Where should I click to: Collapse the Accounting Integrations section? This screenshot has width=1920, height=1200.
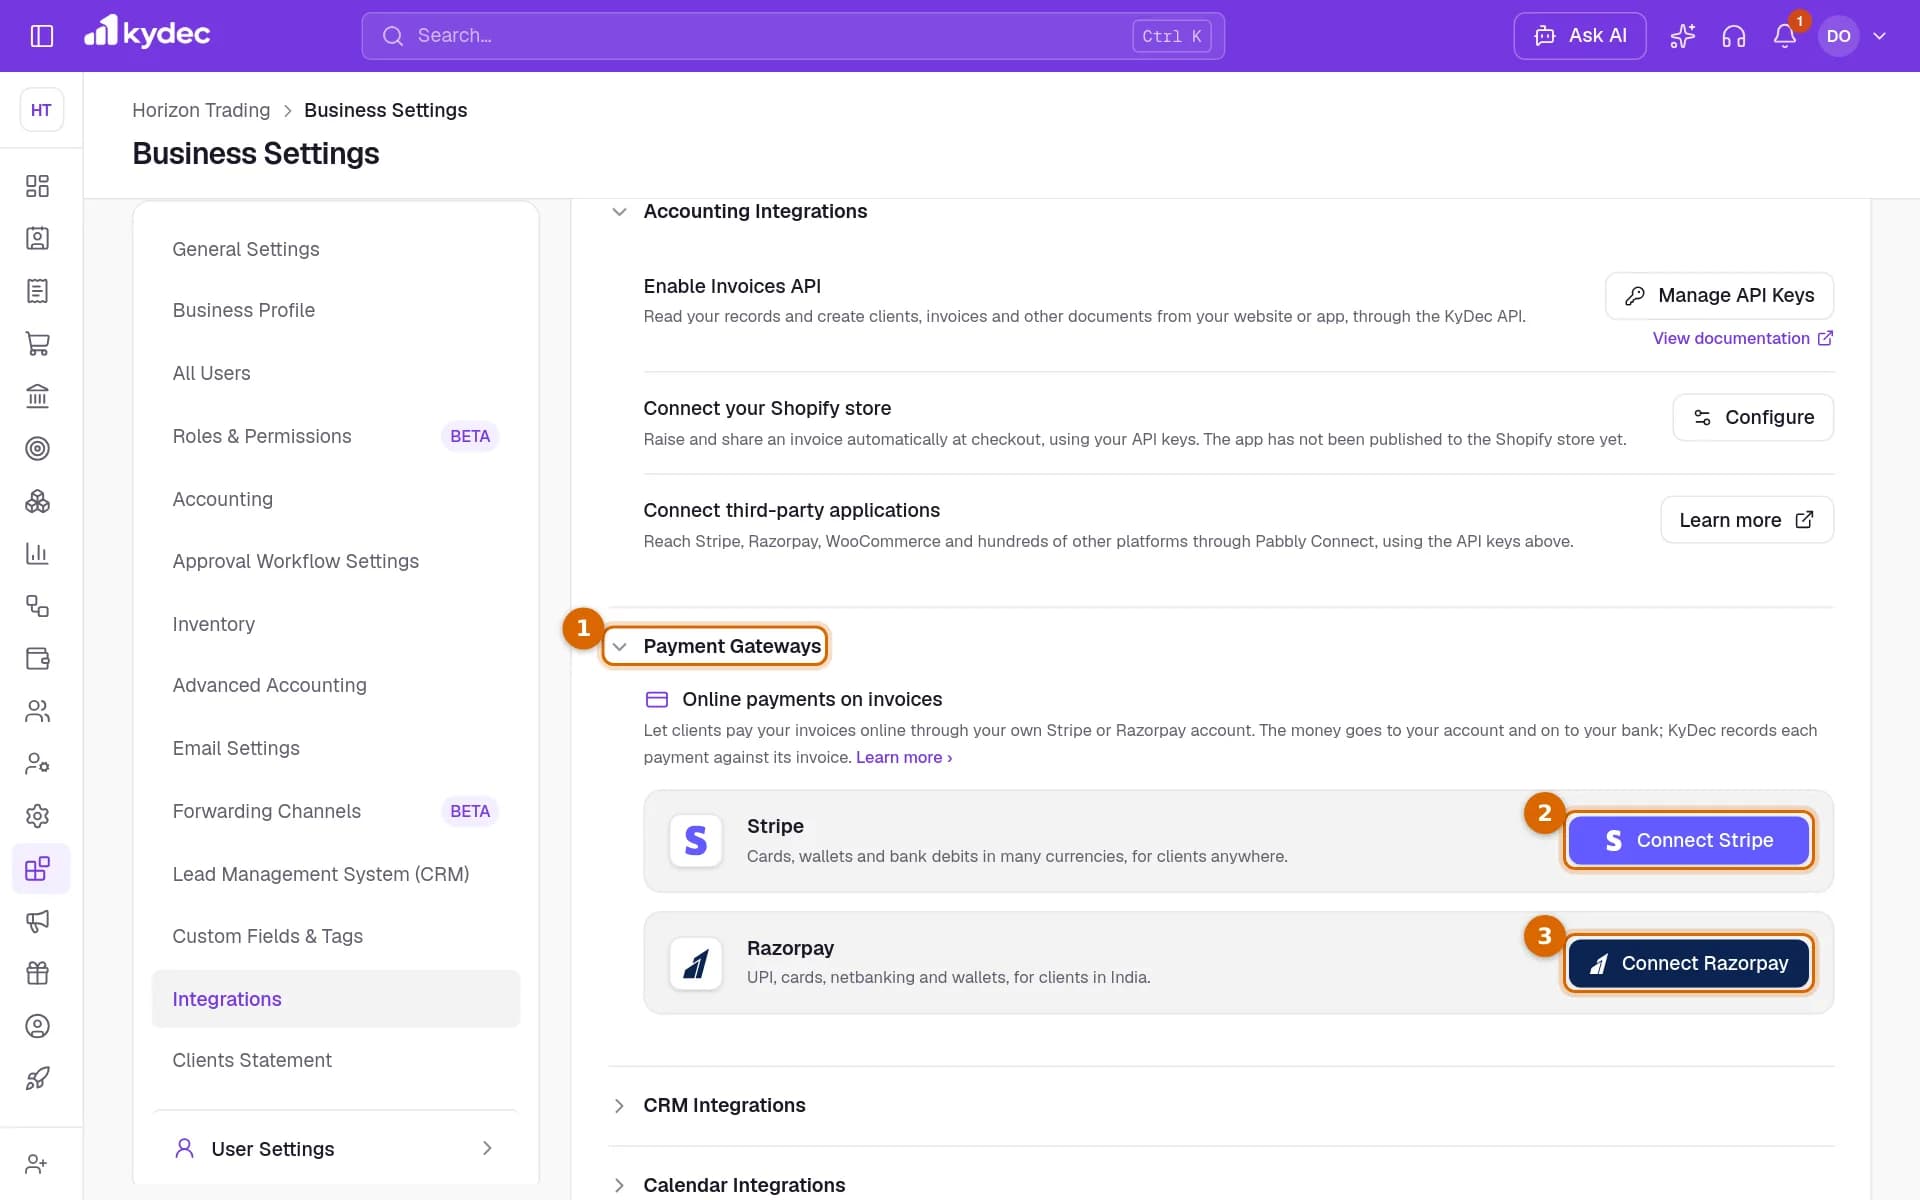tap(619, 212)
